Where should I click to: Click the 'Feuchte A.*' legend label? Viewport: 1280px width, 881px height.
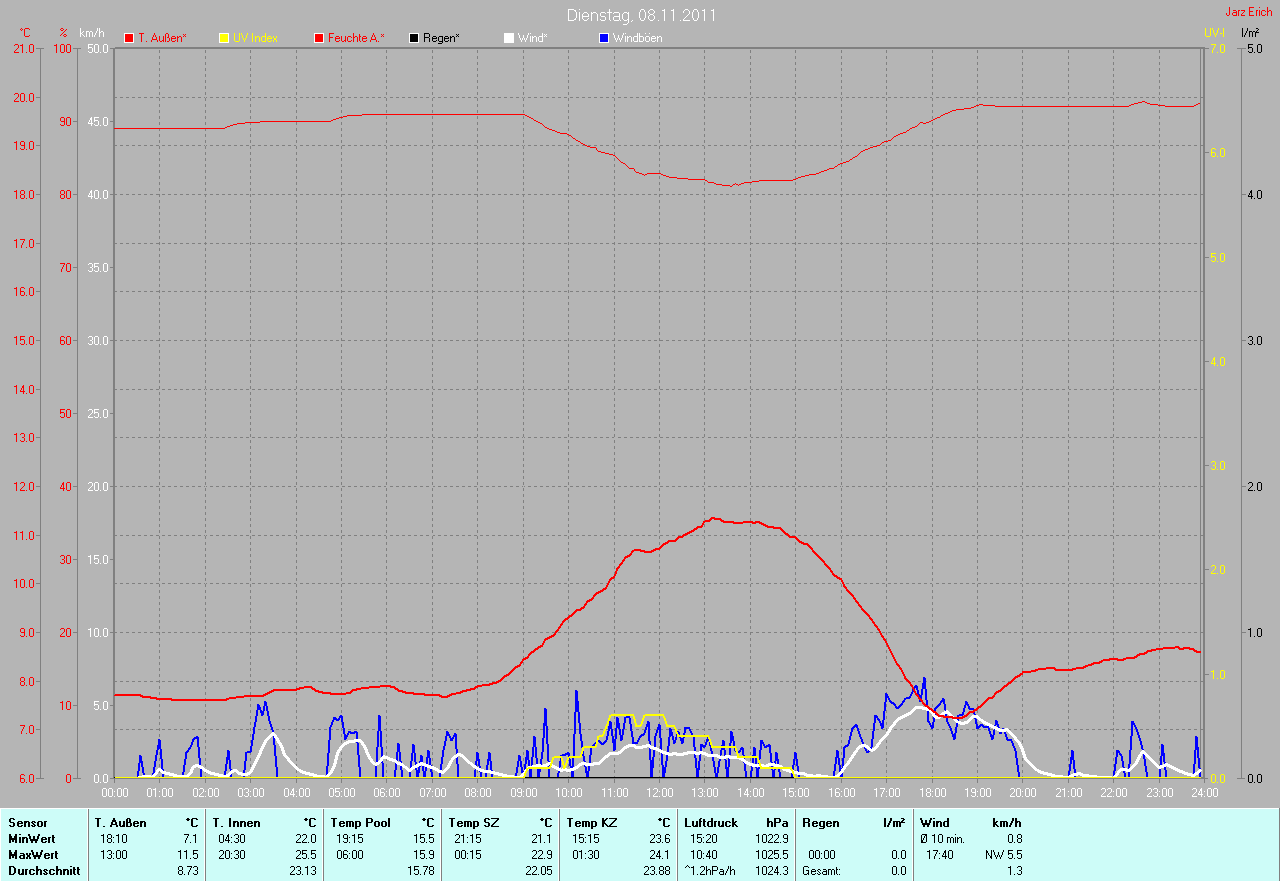click(356, 38)
